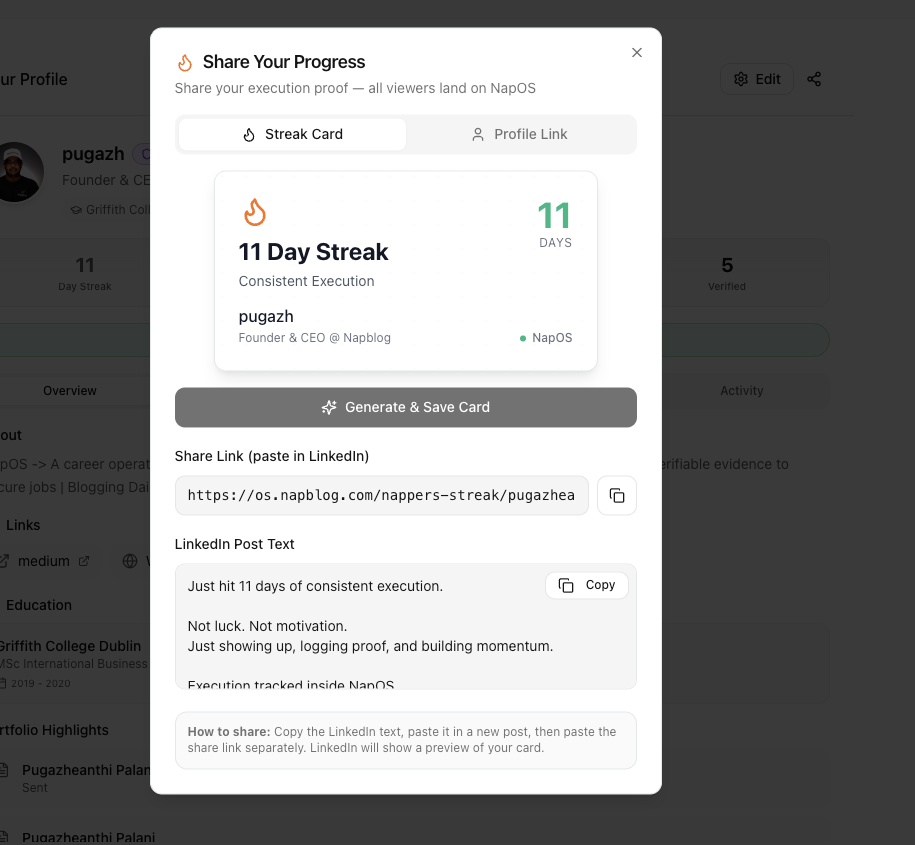The width and height of the screenshot is (915, 845).
Task: Click the flame icon in dialog header
Action: click(184, 62)
